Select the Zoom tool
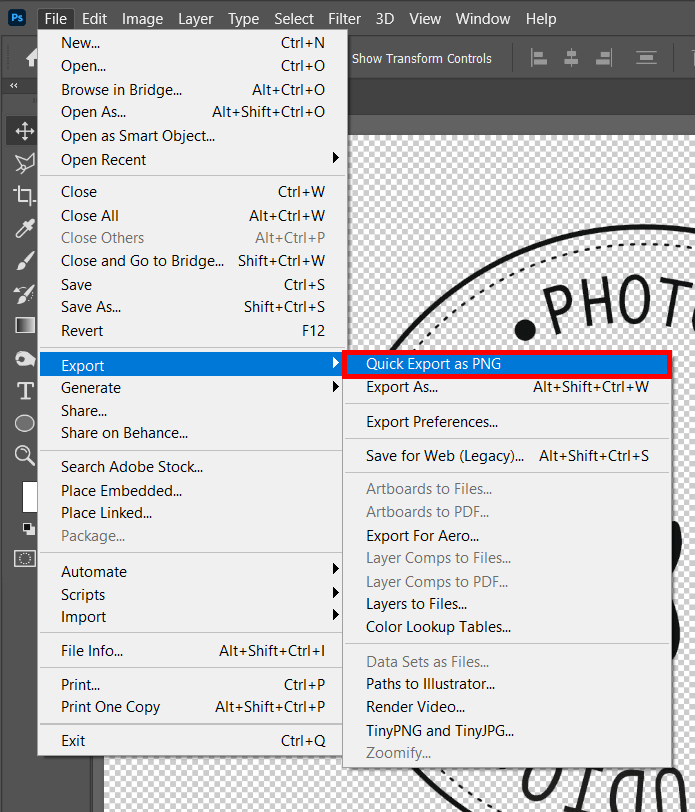Image resolution: width=695 pixels, height=812 pixels. click(24, 455)
